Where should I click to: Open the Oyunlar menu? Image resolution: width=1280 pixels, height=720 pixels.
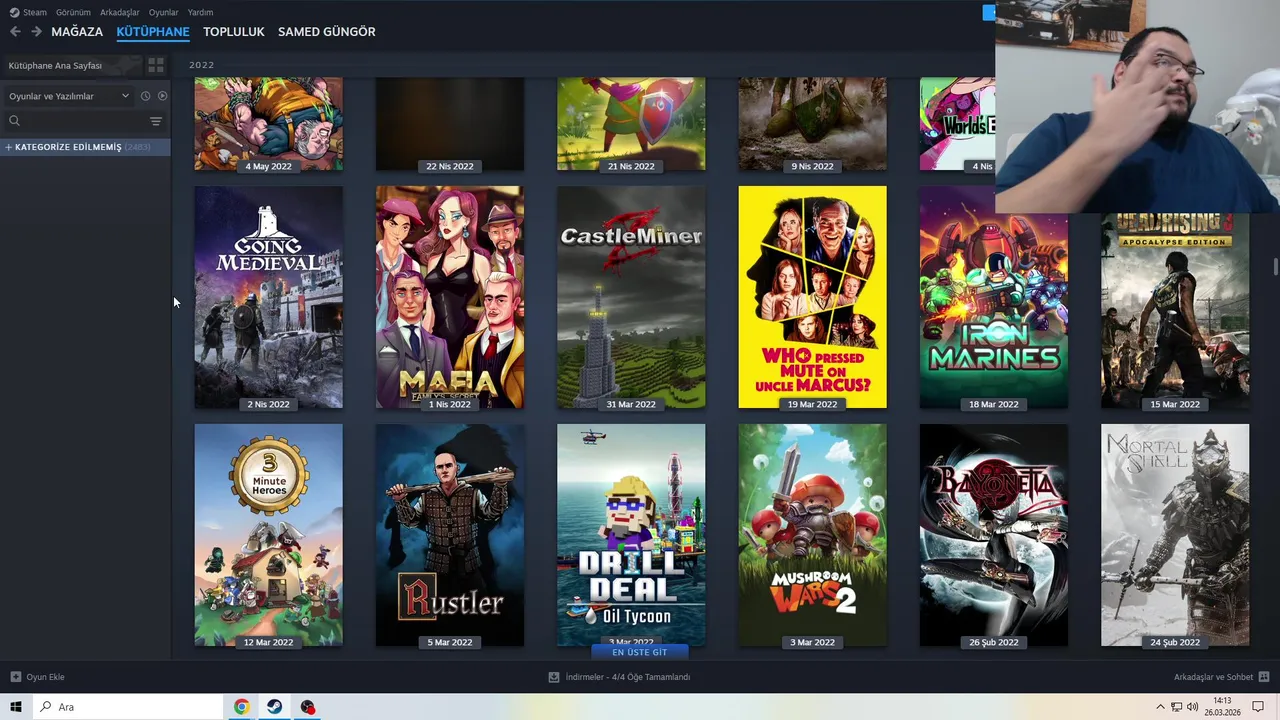pos(163,12)
